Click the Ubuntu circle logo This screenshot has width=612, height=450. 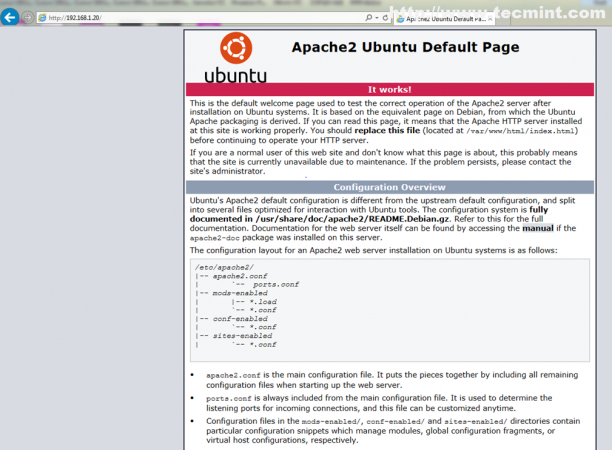point(235,49)
